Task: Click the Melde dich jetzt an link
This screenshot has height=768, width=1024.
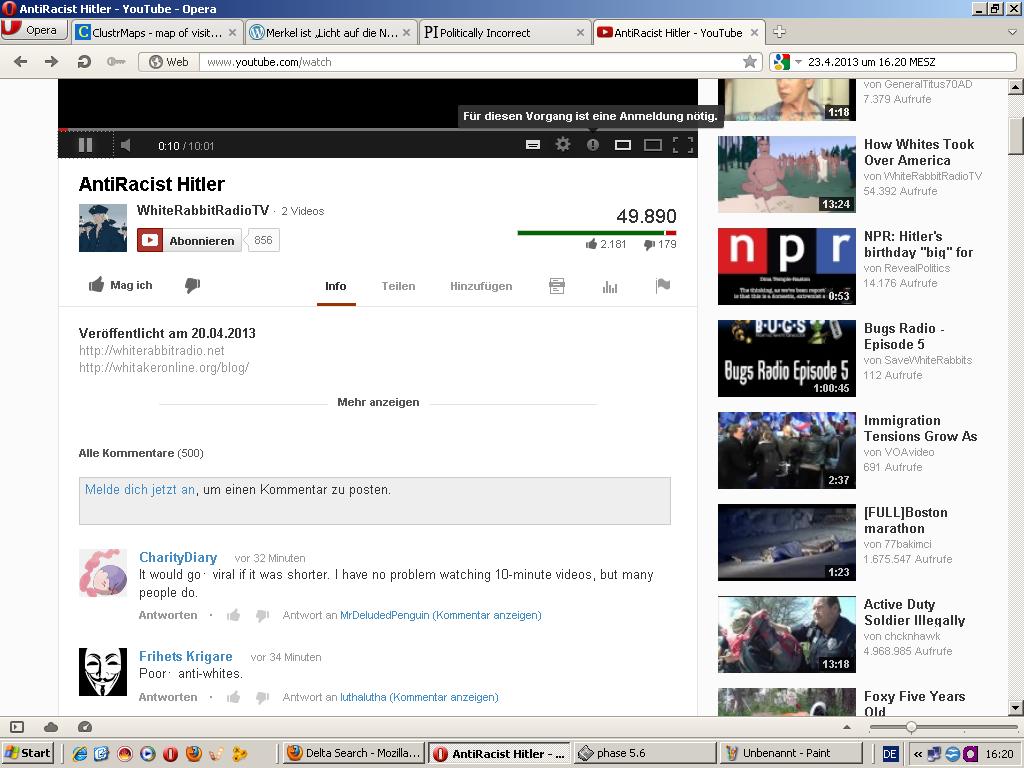Action: pos(140,490)
